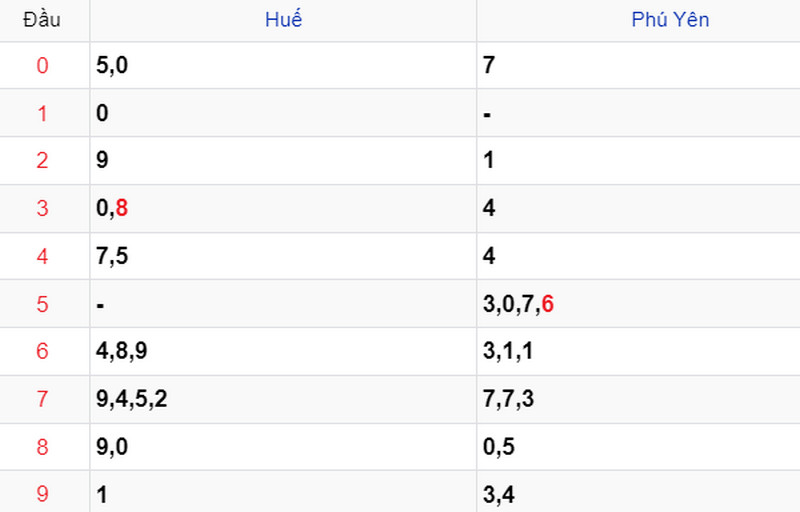
Task: Click Huế cell showing 9,4,5,2
Action: click(283, 399)
